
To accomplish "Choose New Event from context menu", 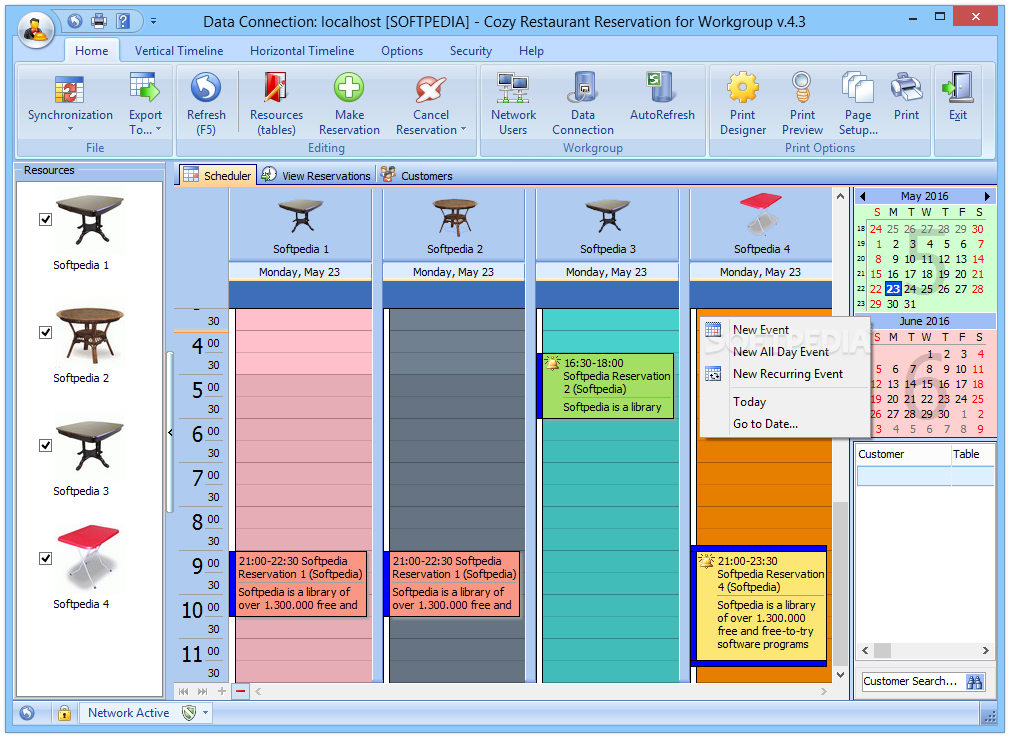I will coord(785,330).
